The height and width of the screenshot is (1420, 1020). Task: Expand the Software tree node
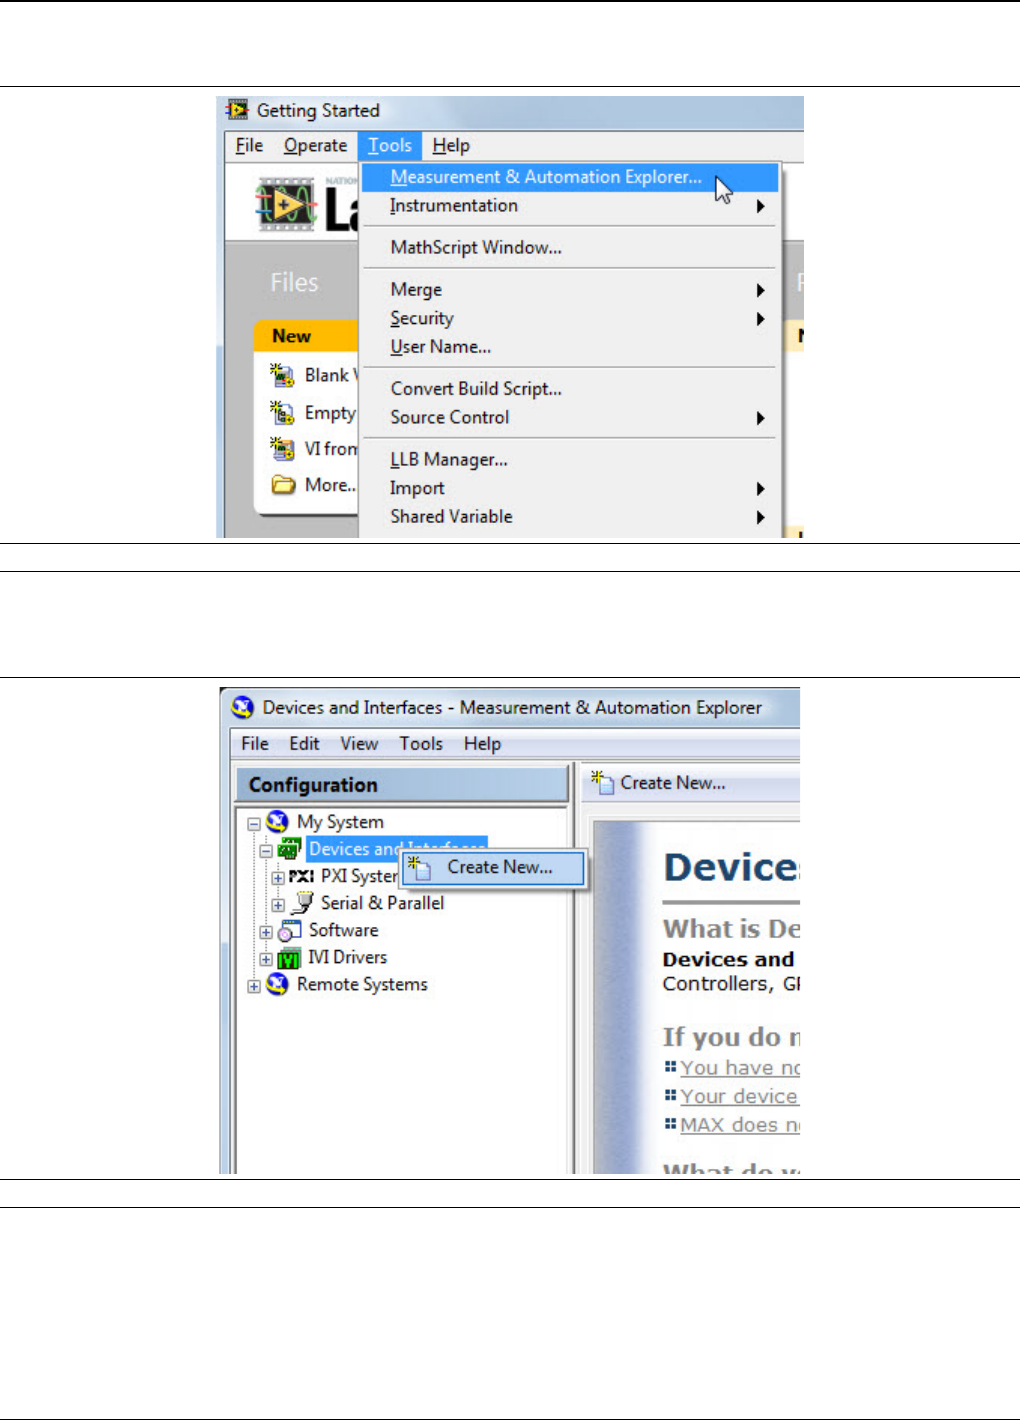tap(266, 933)
